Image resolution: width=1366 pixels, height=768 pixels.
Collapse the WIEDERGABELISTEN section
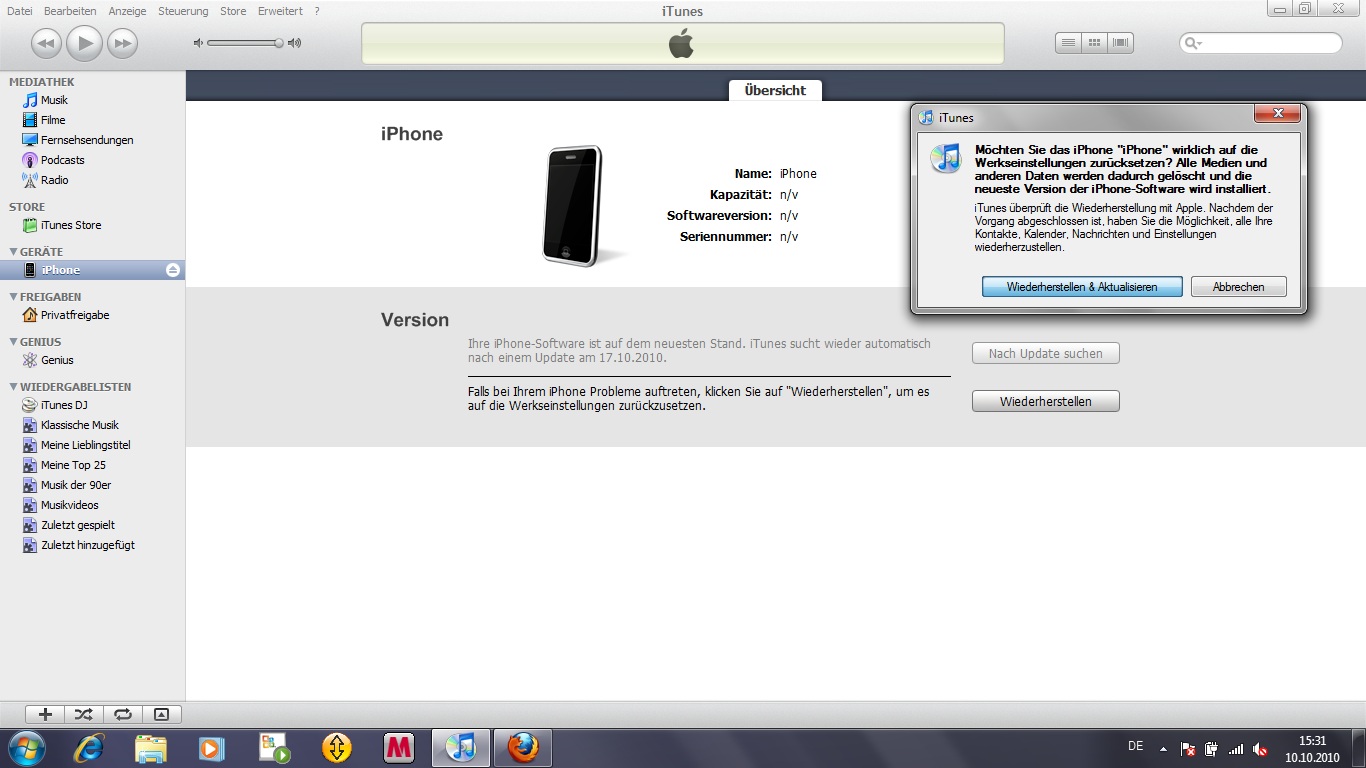pos(13,387)
